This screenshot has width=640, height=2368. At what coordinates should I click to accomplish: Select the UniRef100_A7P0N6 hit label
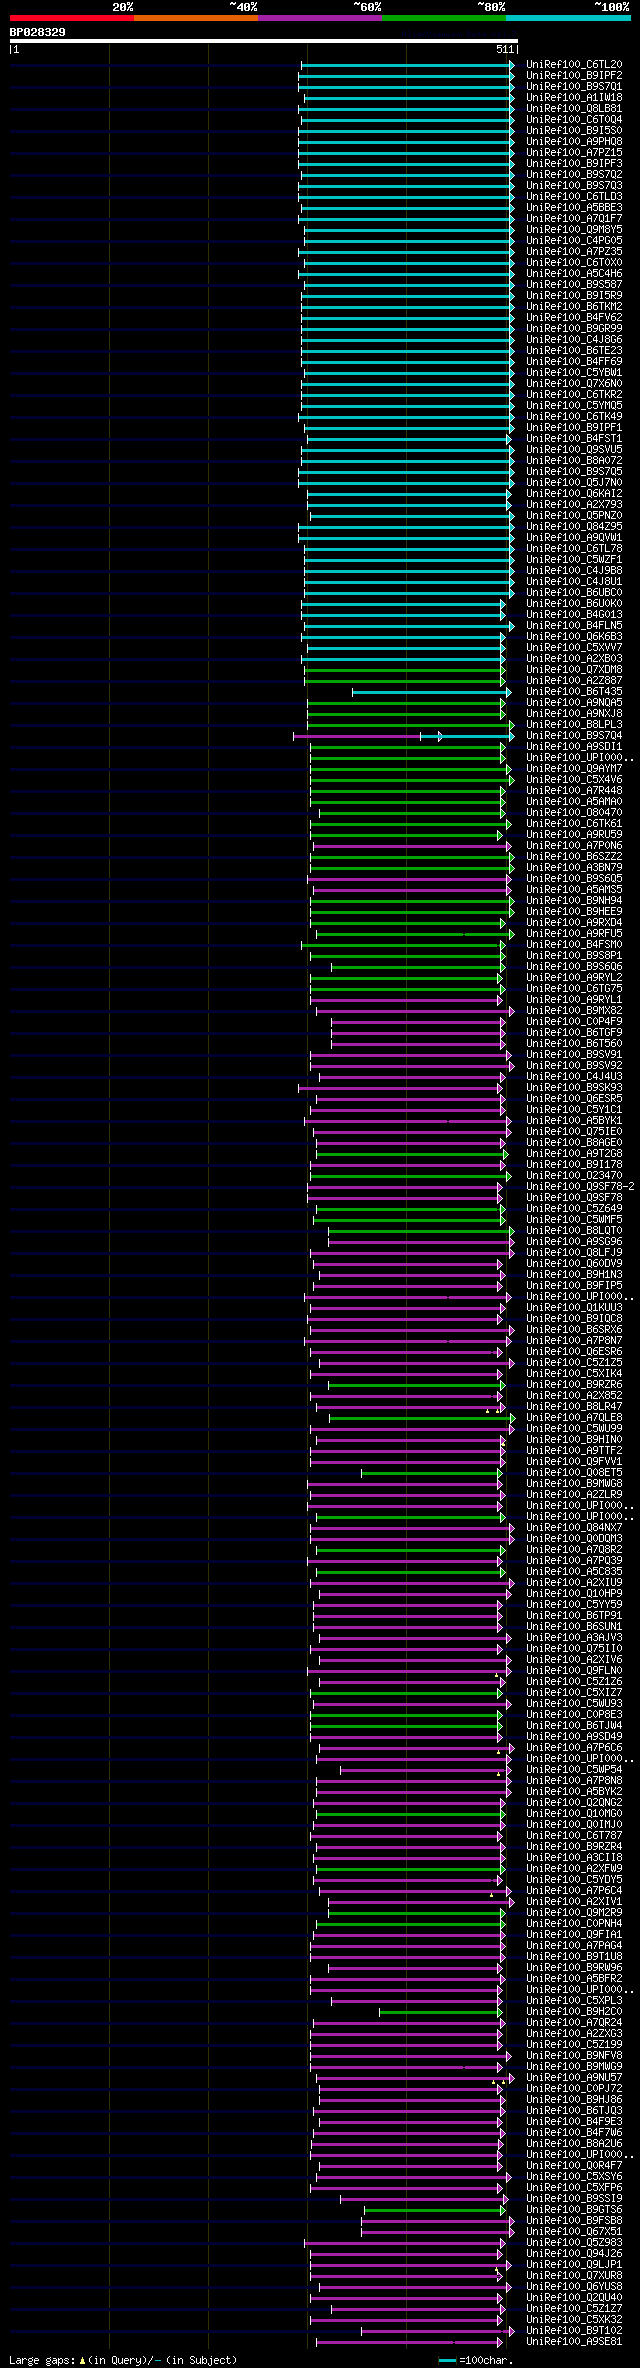(x=574, y=845)
